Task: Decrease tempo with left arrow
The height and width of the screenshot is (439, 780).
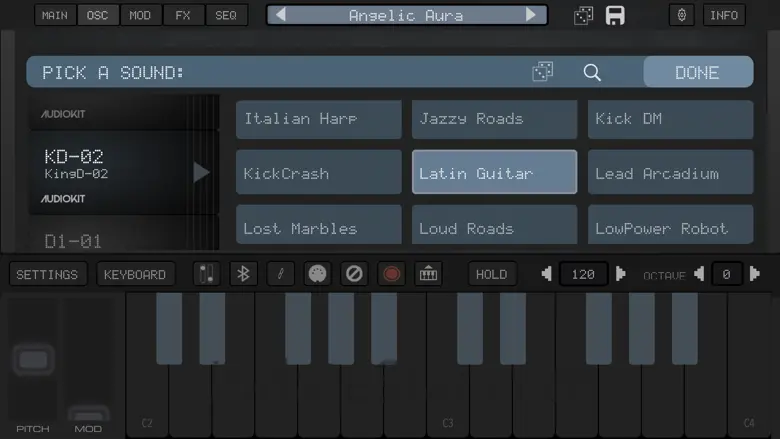Action: coord(547,274)
